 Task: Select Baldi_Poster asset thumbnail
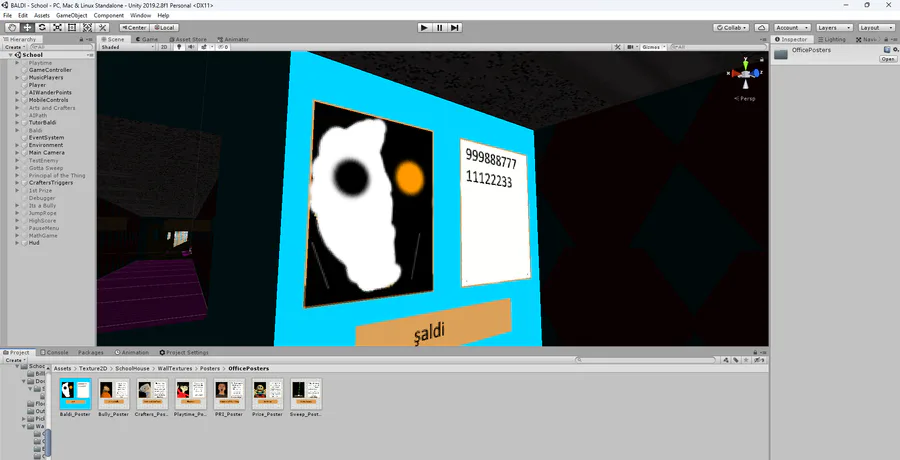pyautogui.click(x=75, y=393)
